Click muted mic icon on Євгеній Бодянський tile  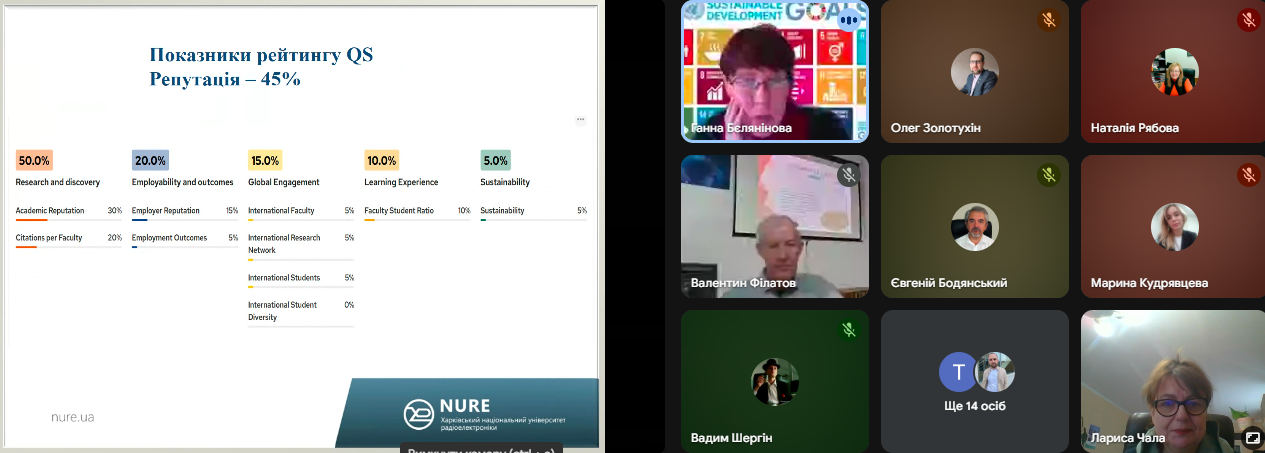point(1048,175)
